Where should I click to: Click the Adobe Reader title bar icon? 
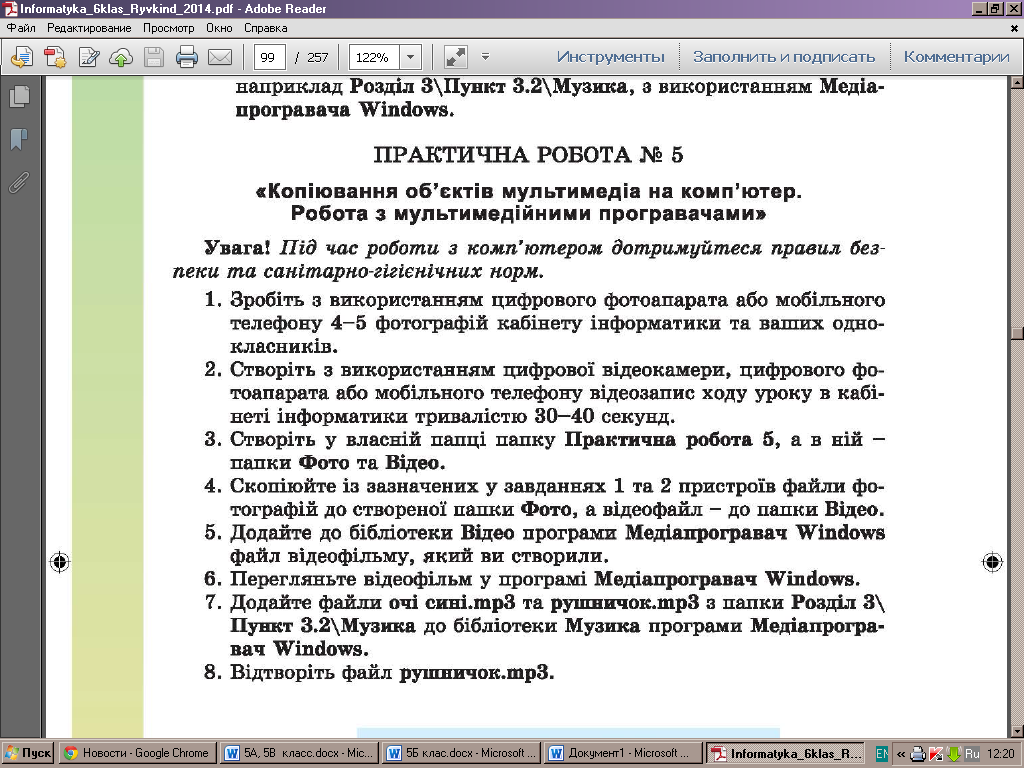click(10, 8)
